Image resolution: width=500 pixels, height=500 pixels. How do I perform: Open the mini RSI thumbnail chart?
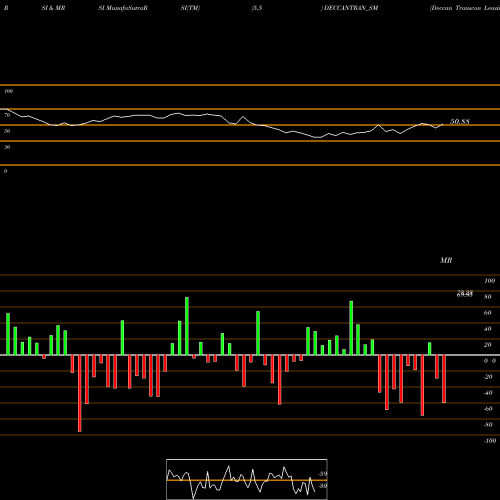247,479
